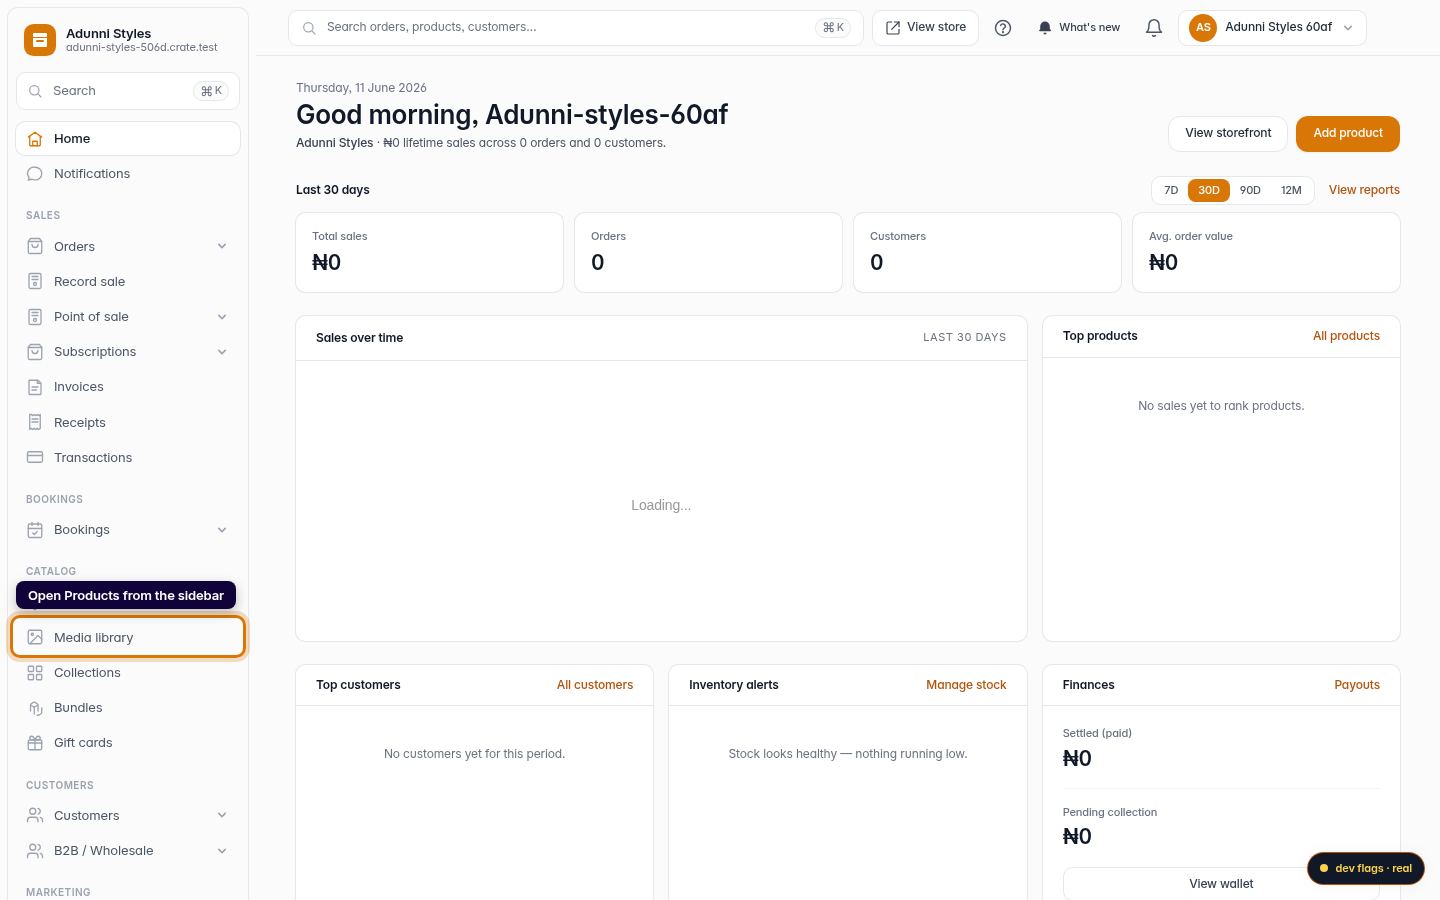Click the Avg. order value card
The width and height of the screenshot is (1440, 900).
click(1266, 252)
